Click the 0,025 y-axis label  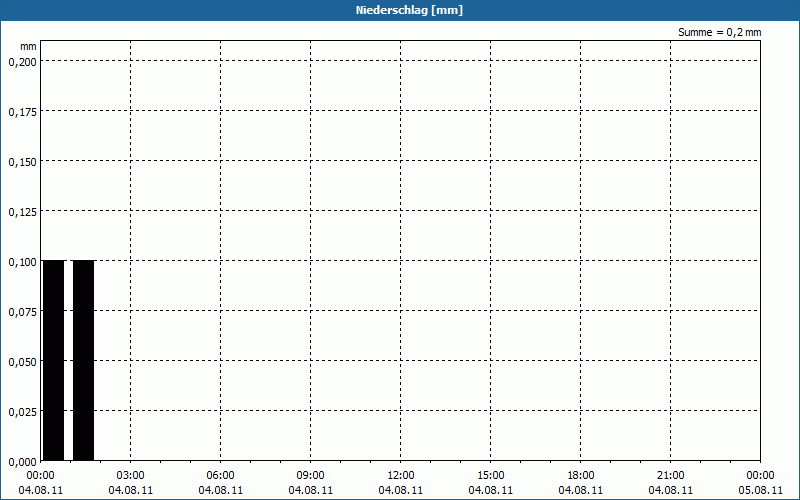pos(22,412)
